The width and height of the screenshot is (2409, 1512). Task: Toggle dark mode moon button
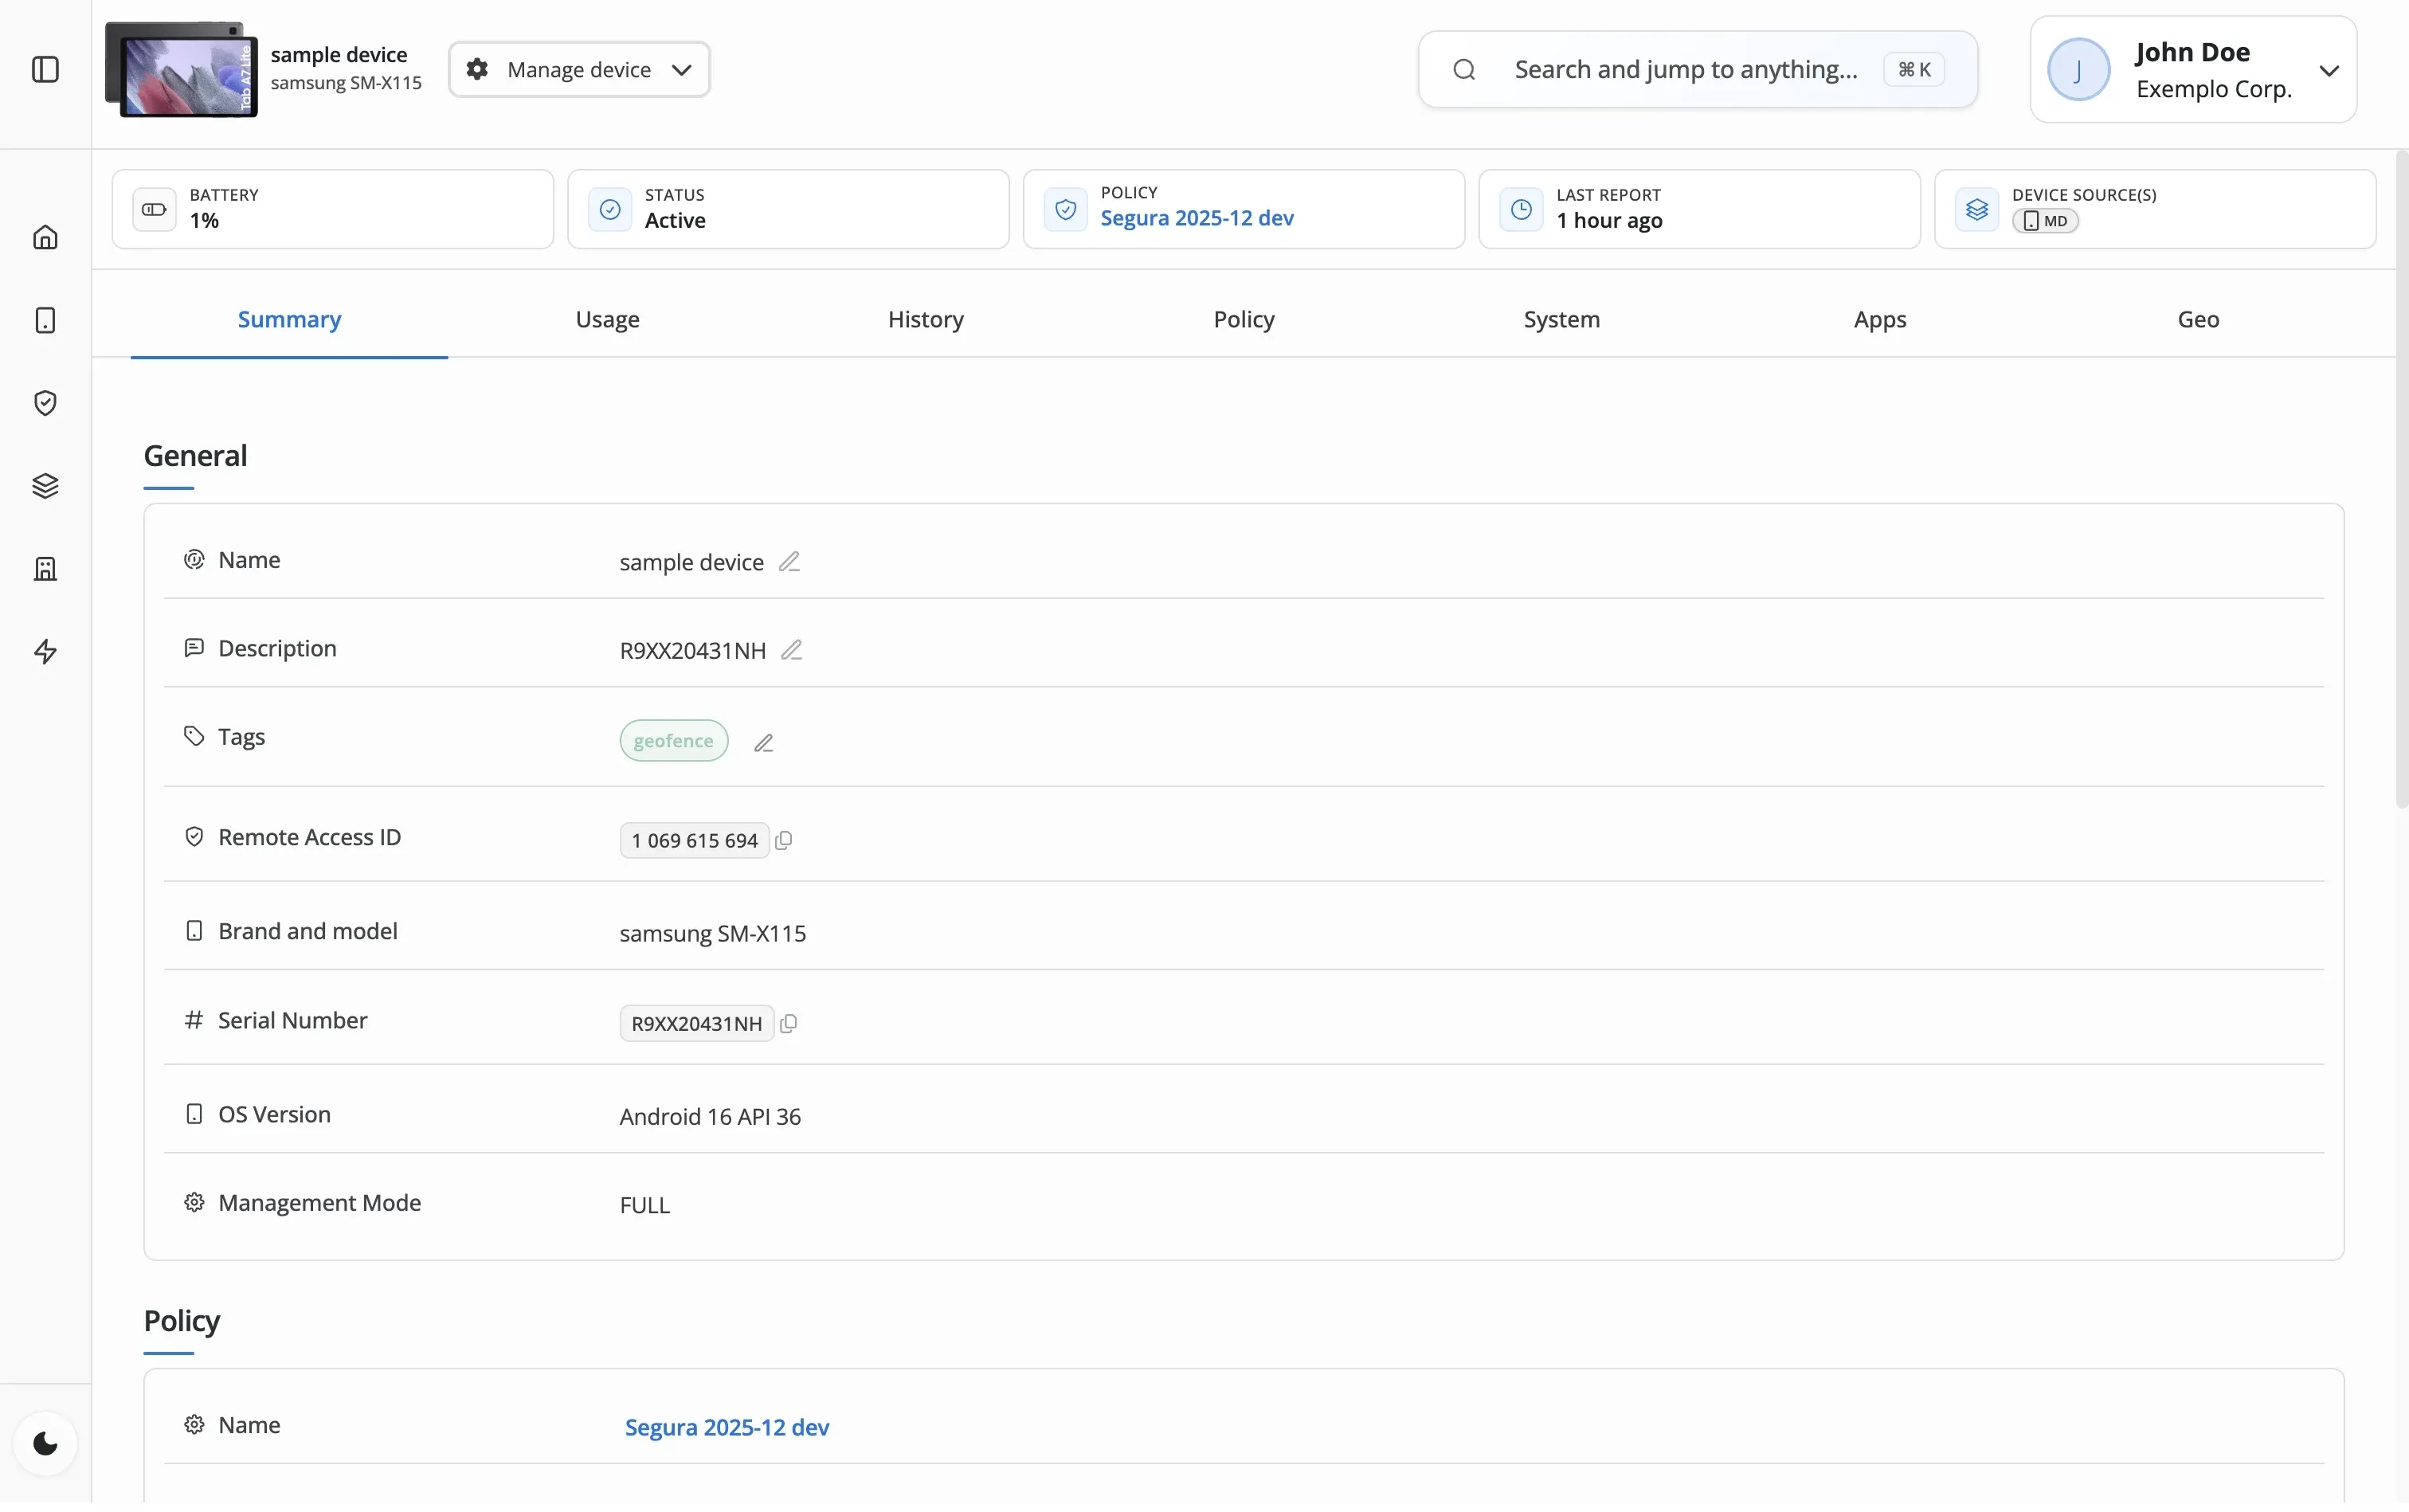click(45, 1443)
